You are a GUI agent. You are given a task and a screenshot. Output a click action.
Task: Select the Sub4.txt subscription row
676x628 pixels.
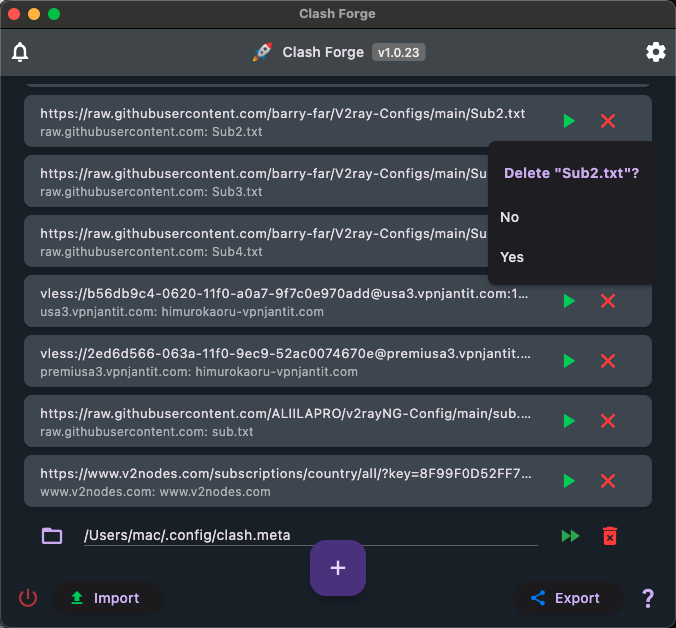point(256,241)
